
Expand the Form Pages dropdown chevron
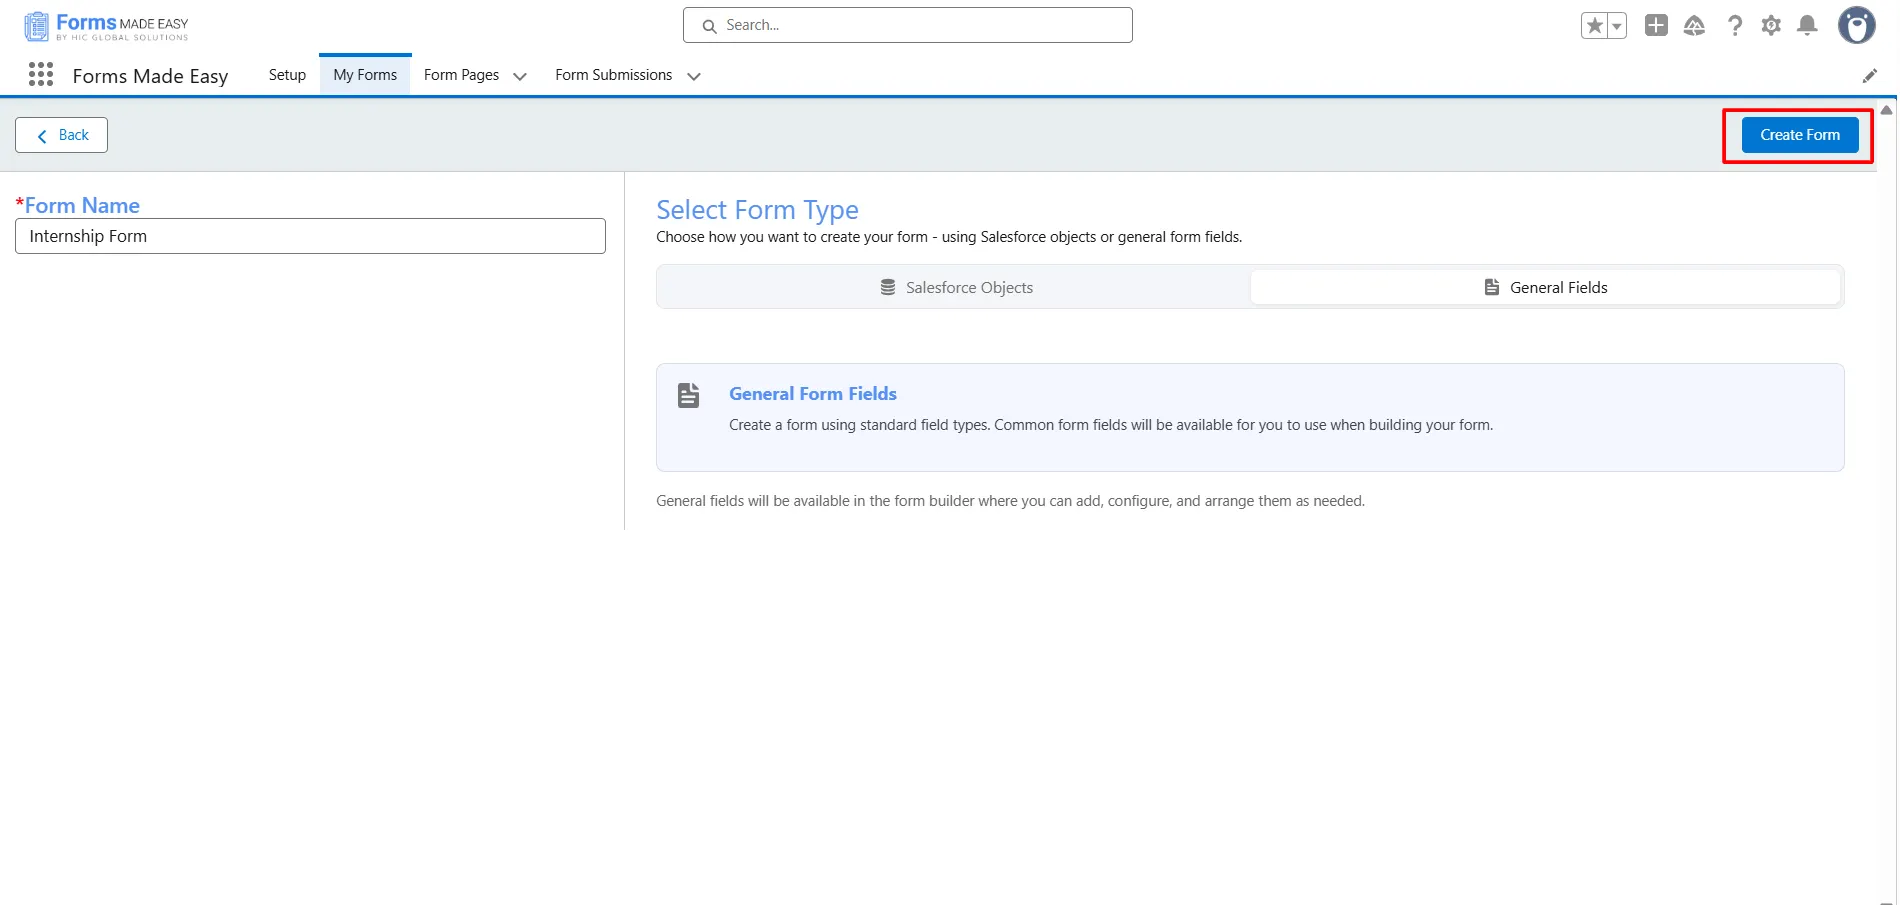coord(520,76)
